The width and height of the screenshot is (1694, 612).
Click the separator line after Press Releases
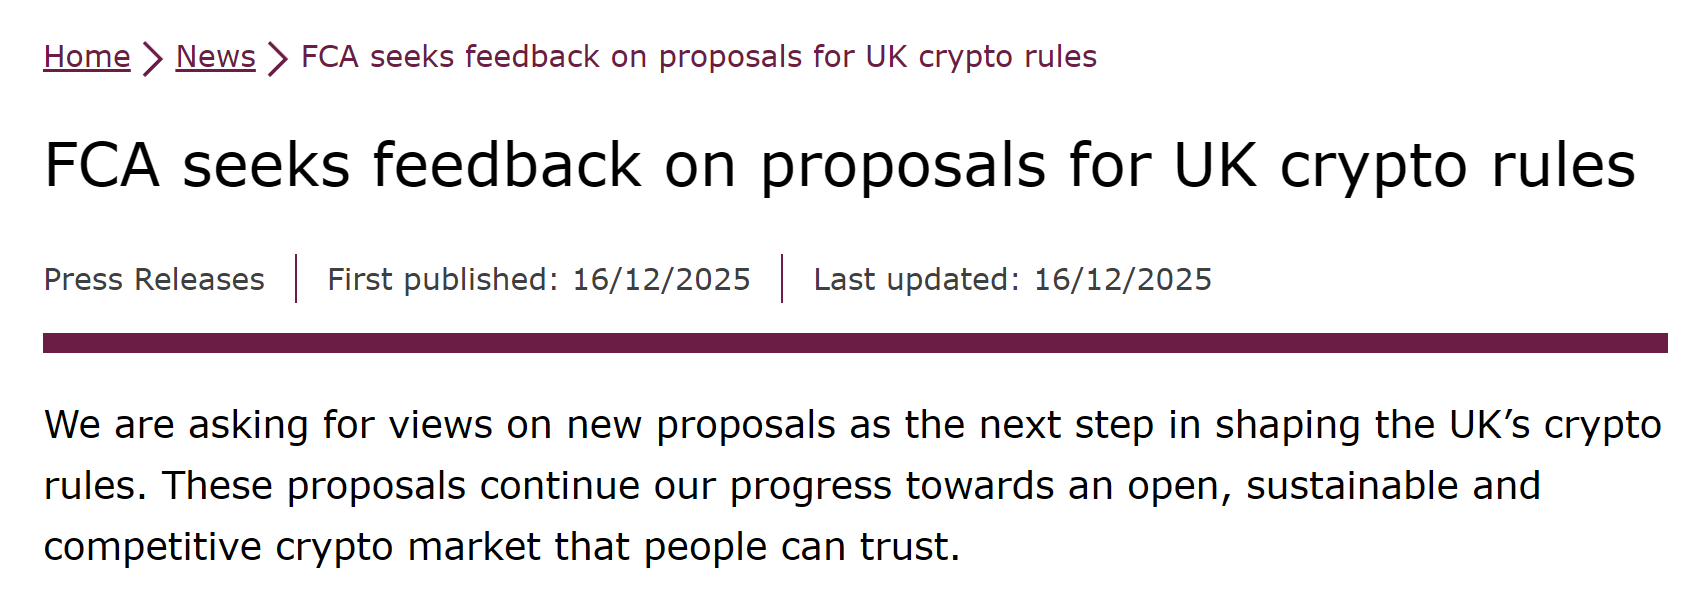click(296, 279)
